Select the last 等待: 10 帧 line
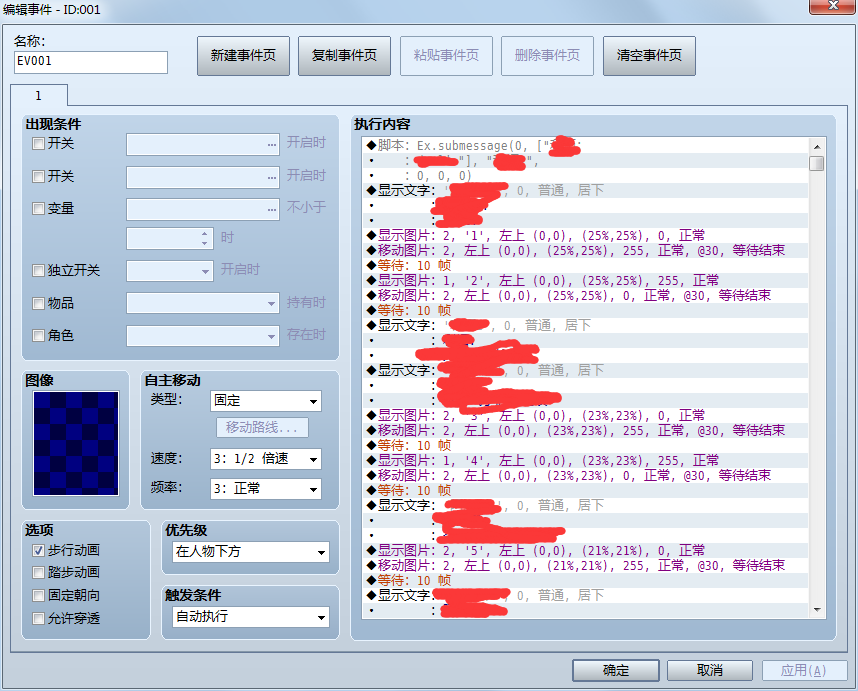The image size is (858, 691). [x=585, y=580]
